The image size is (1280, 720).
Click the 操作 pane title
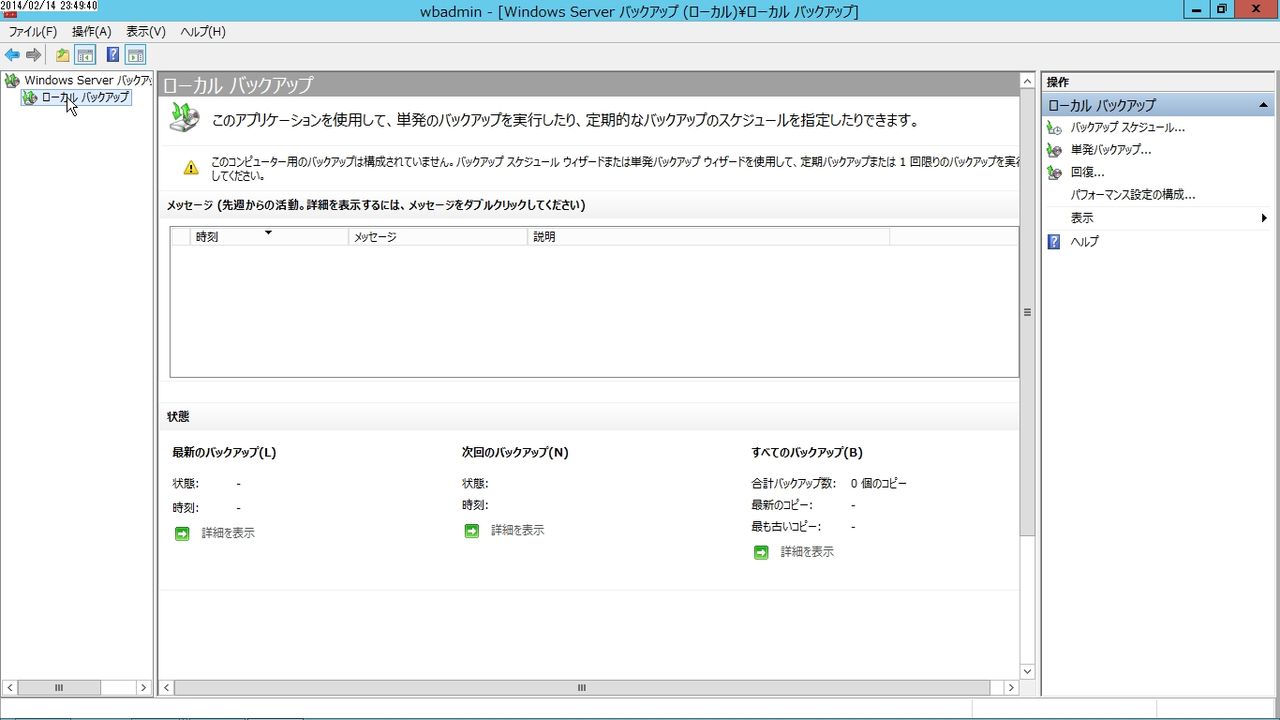[x=1058, y=82]
